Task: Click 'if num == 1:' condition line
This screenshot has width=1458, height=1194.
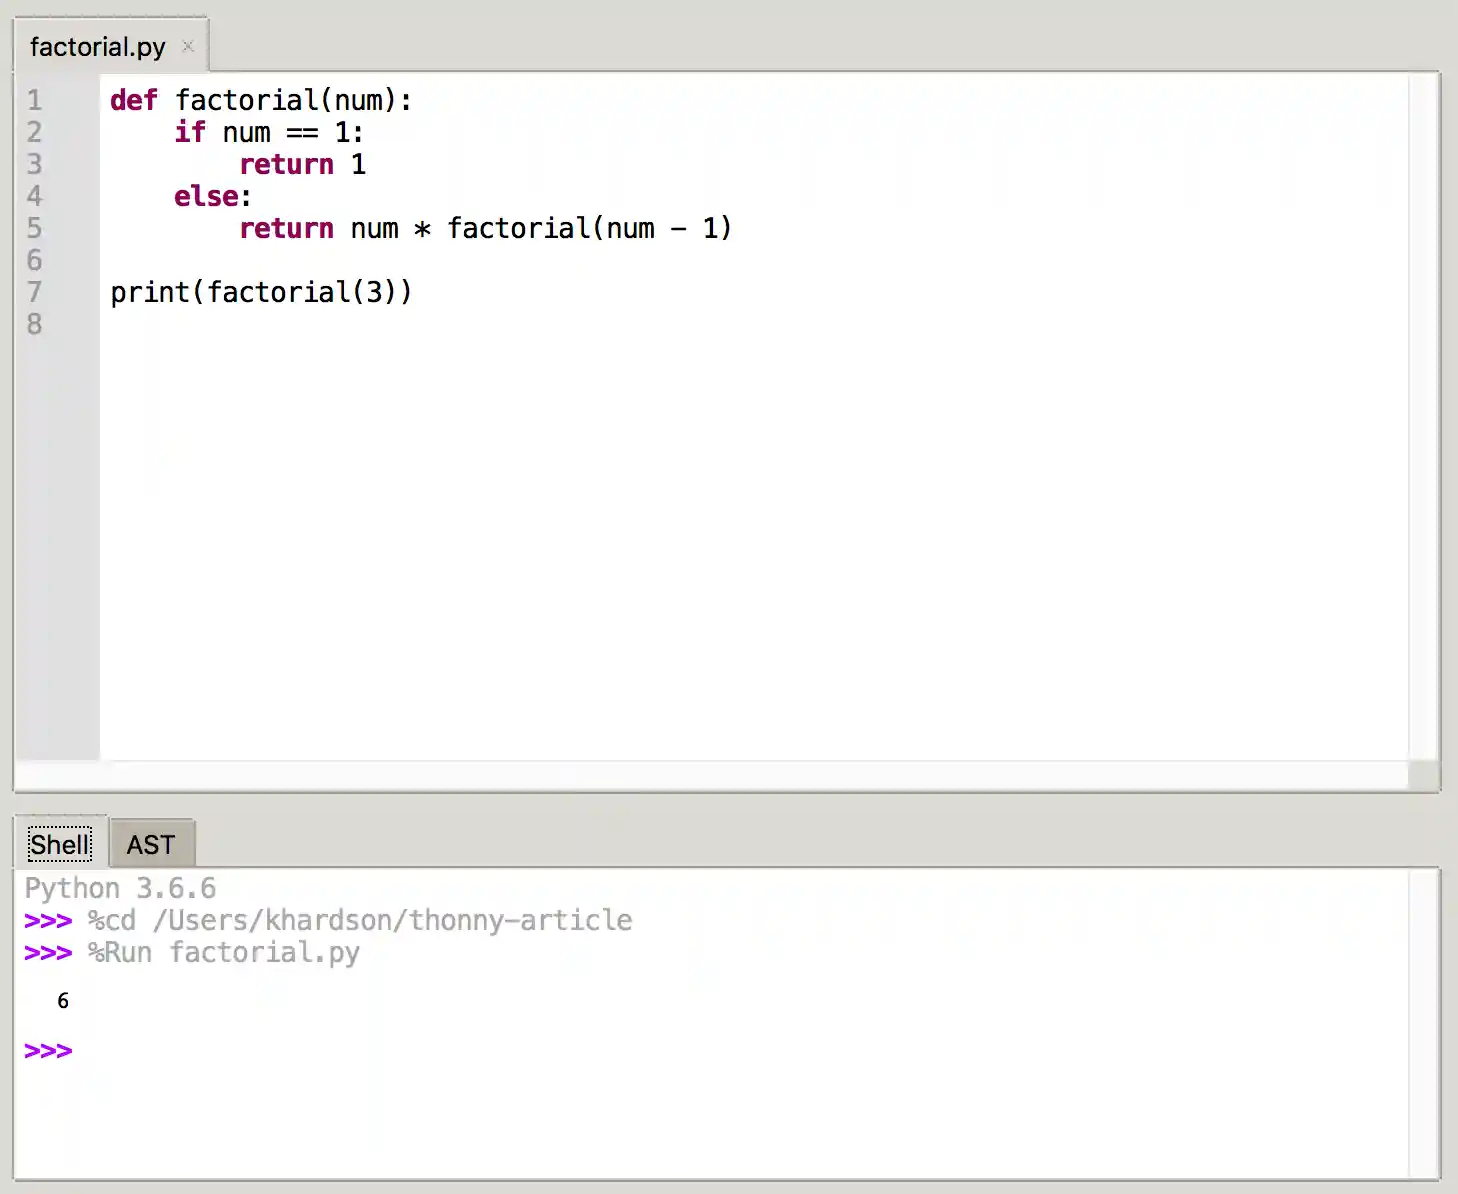Action: (269, 132)
